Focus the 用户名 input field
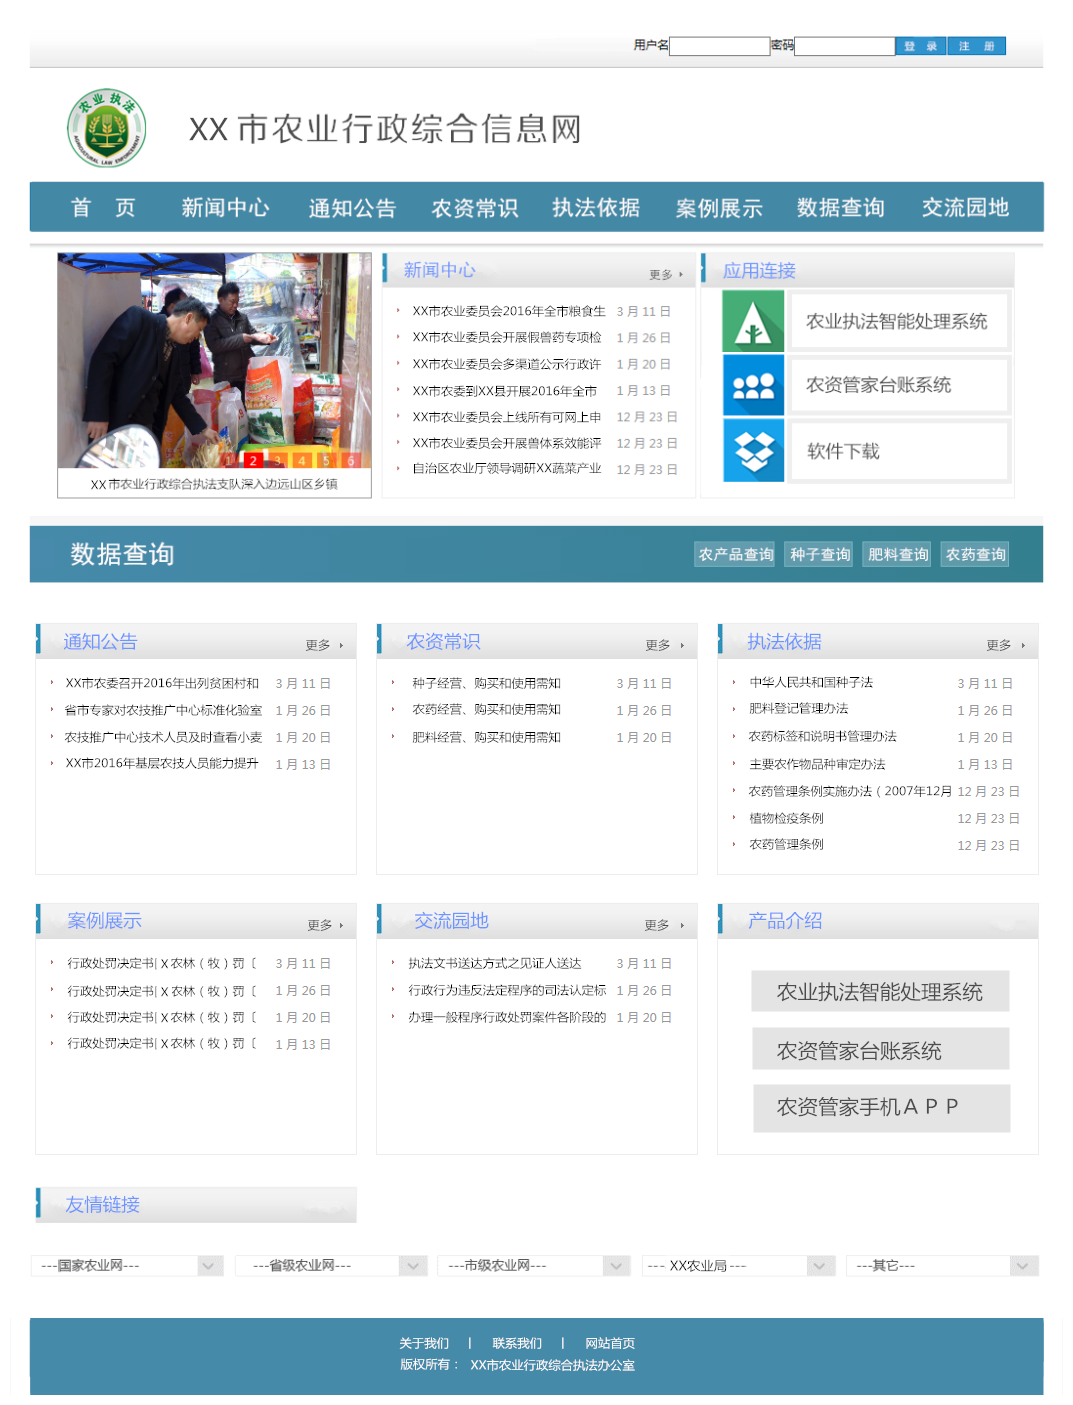 point(719,46)
